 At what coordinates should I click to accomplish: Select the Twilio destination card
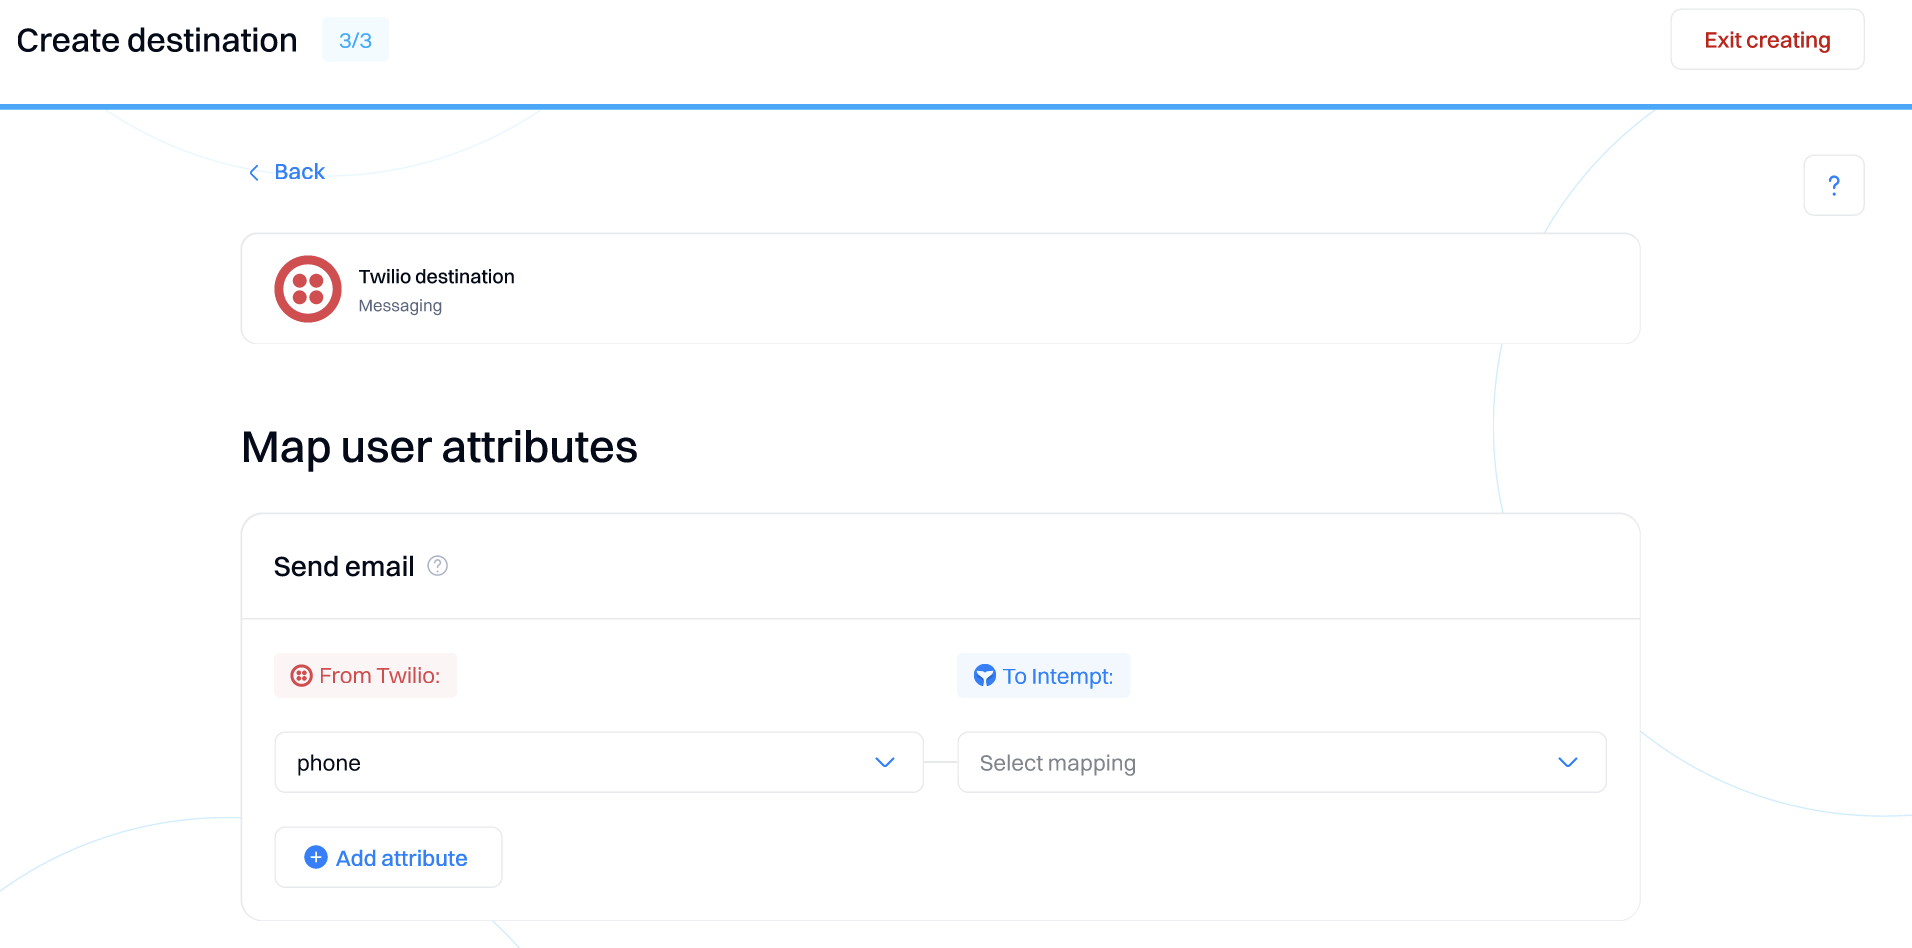click(940, 289)
